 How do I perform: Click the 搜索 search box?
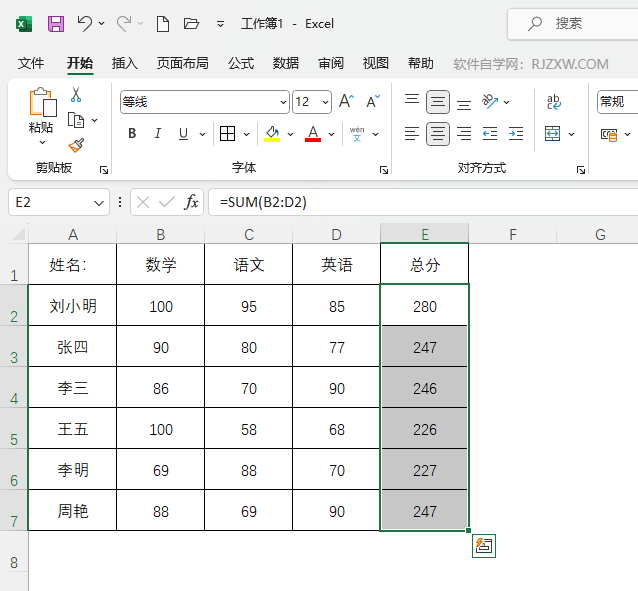[573, 24]
